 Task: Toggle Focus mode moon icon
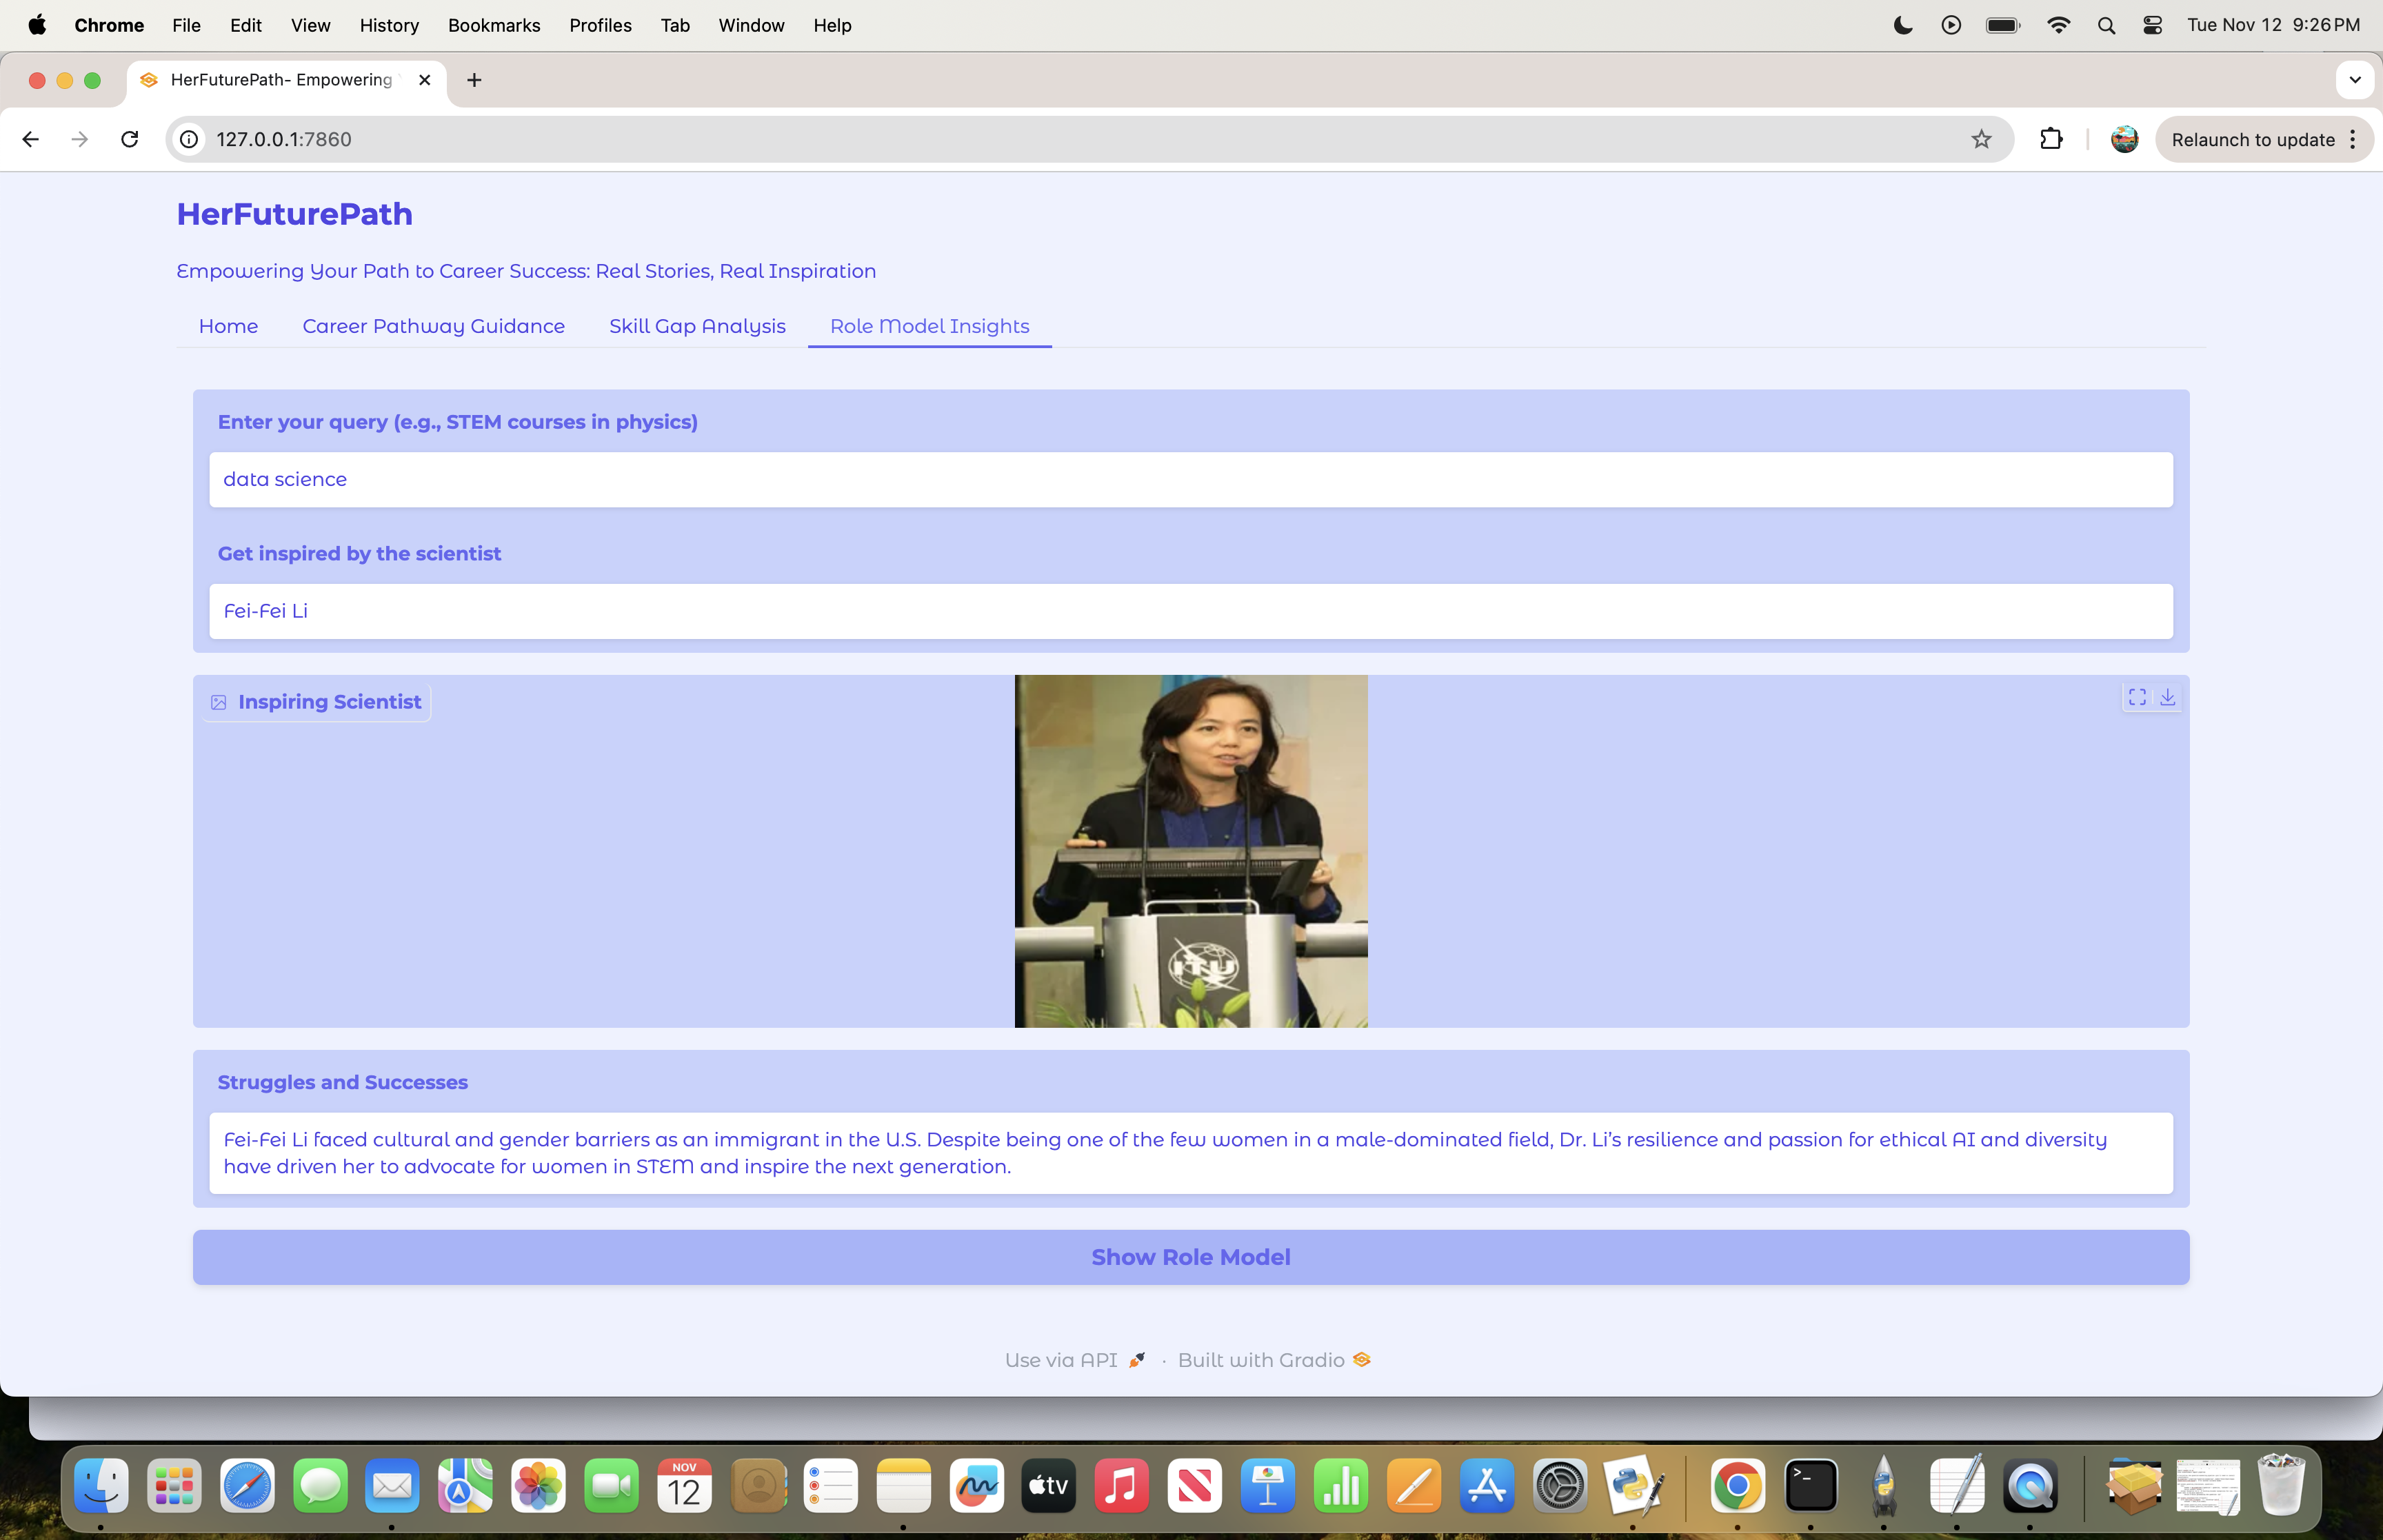click(x=1903, y=25)
